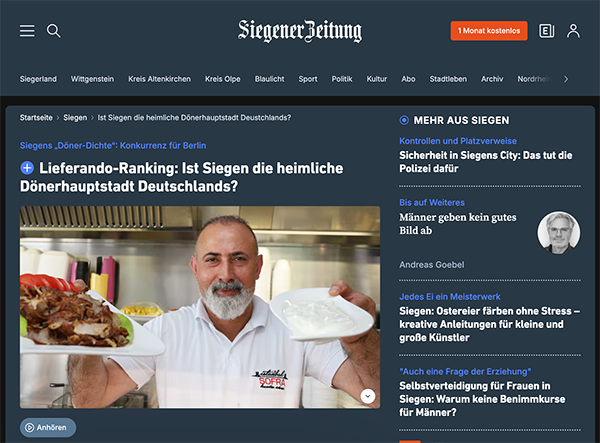Image resolution: width=600 pixels, height=443 pixels.
Task: Expand image caption via chevron on photo
Action: click(x=368, y=396)
